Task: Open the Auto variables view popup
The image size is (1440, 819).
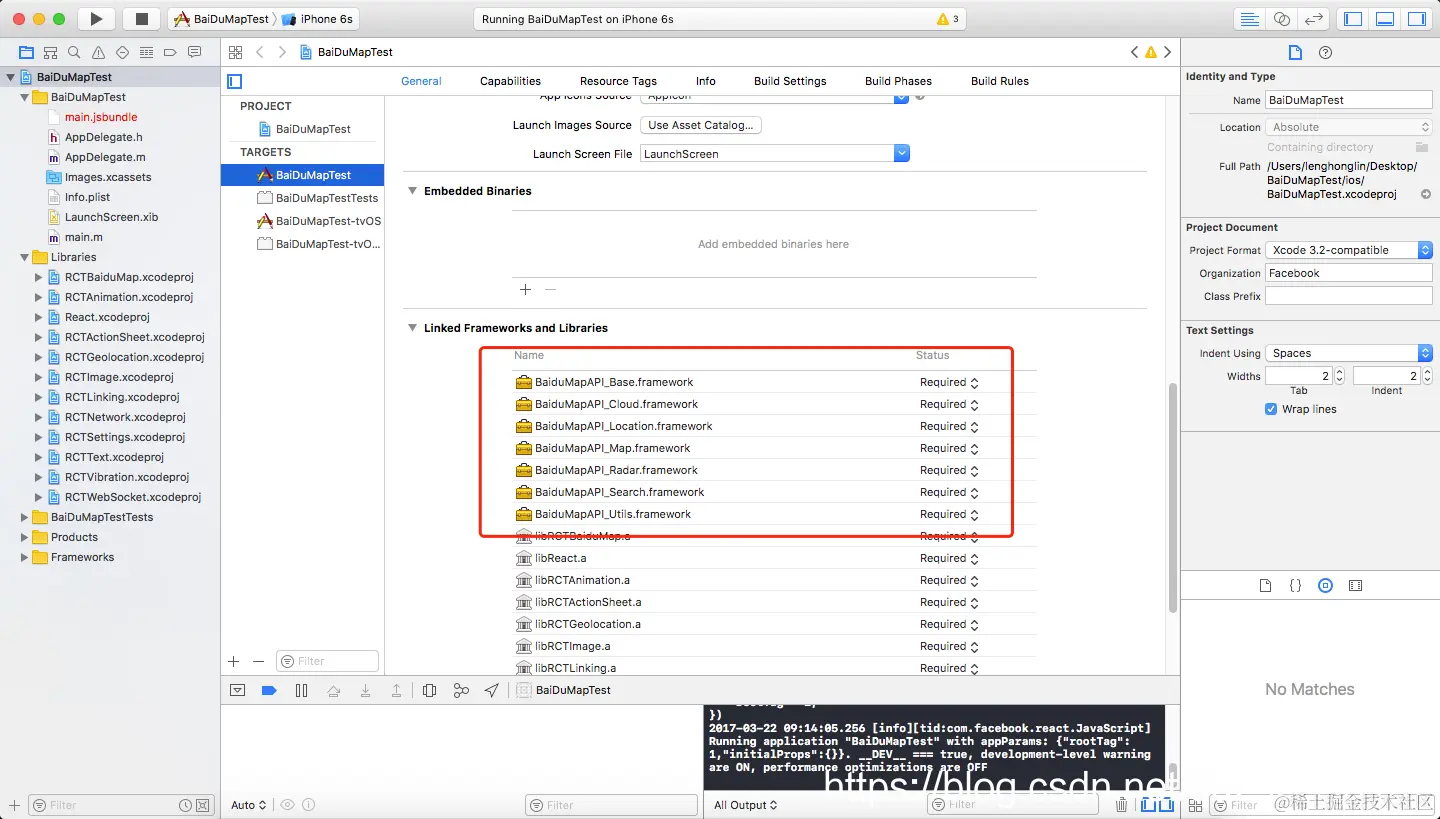Action: tap(249, 805)
